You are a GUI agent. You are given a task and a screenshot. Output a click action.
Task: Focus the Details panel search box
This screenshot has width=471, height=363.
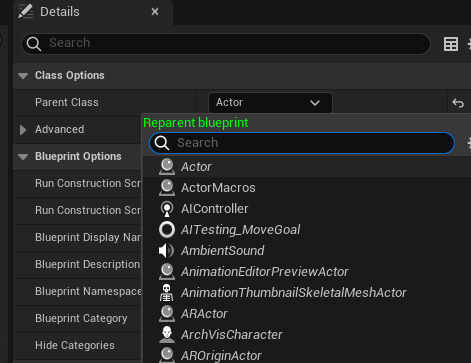point(226,43)
